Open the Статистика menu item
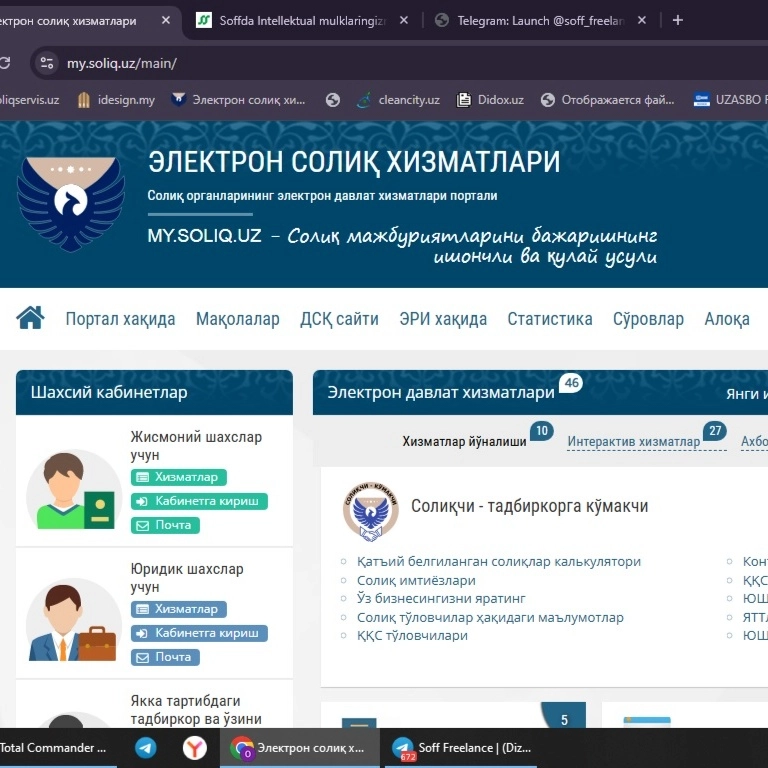Screen dimensions: 768x768 pos(550,319)
